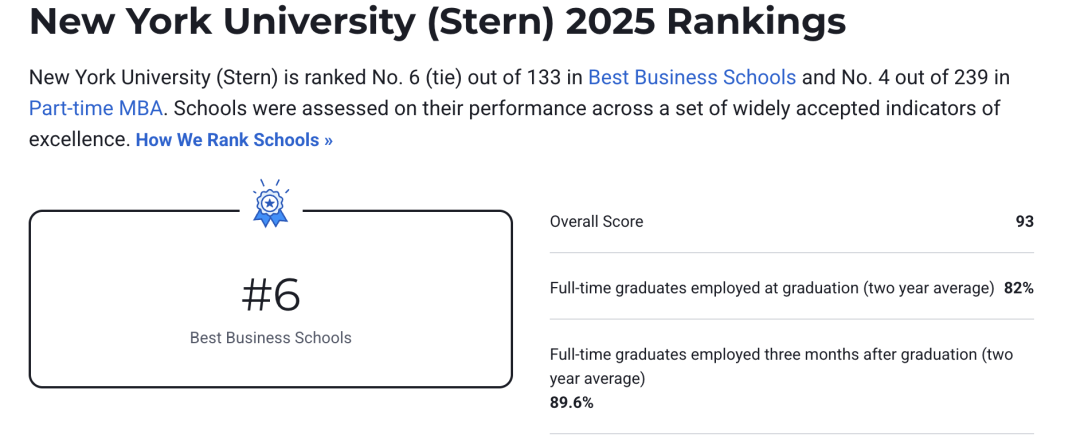
Task: Click the How We Rank Schools link
Action: 234,140
